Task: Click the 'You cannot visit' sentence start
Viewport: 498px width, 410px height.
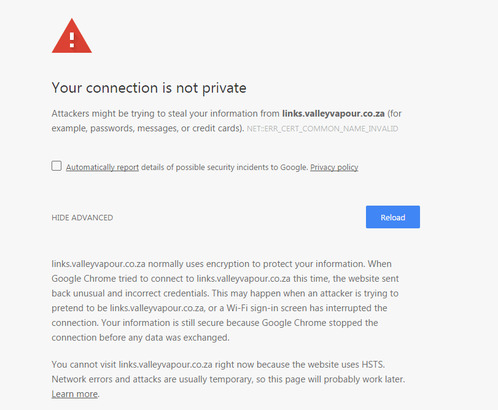Action: (84, 364)
